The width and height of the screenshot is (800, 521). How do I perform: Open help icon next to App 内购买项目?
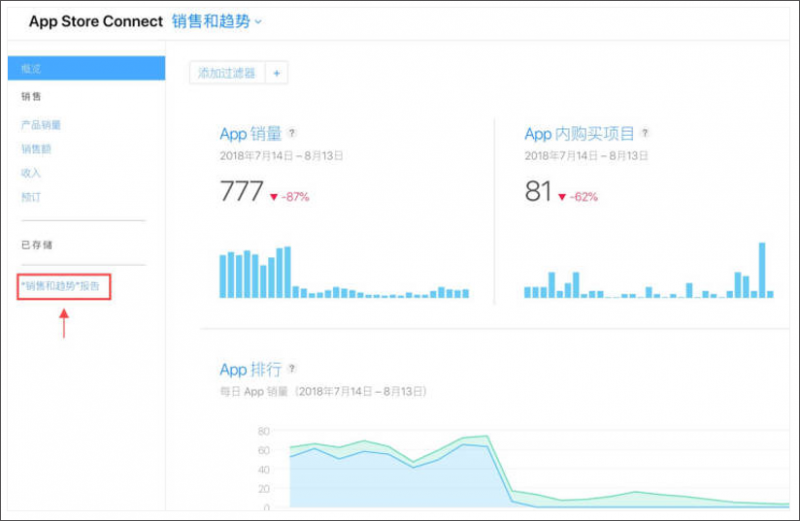(645, 133)
